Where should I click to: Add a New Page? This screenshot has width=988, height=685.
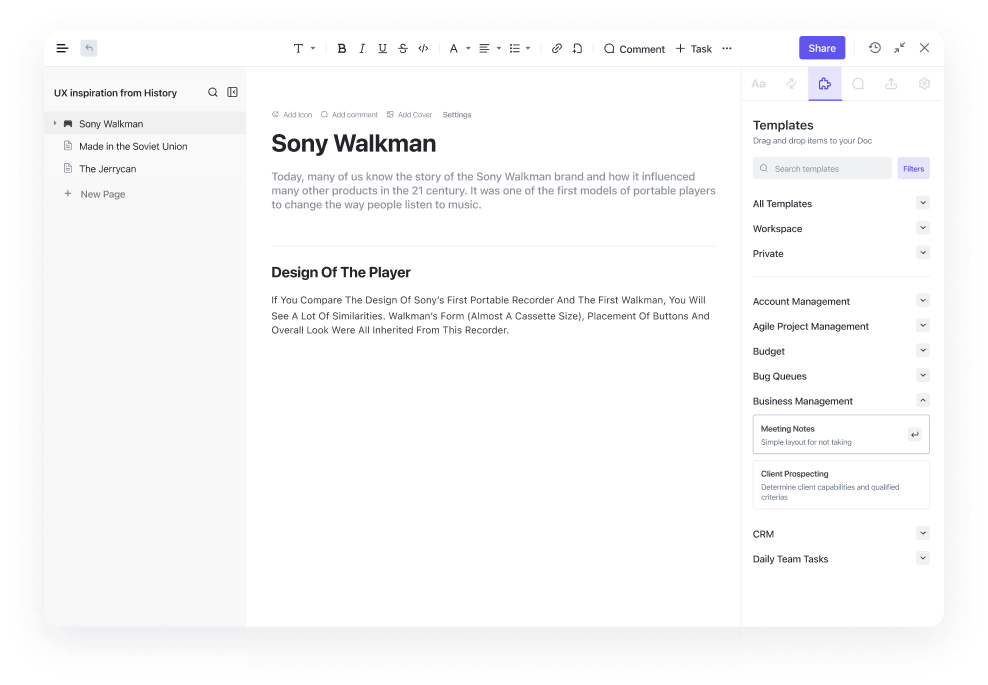(x=95, y=194)
